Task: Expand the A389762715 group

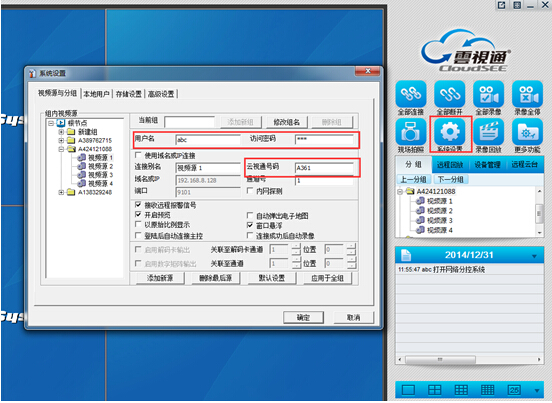Action: [61, 140]
